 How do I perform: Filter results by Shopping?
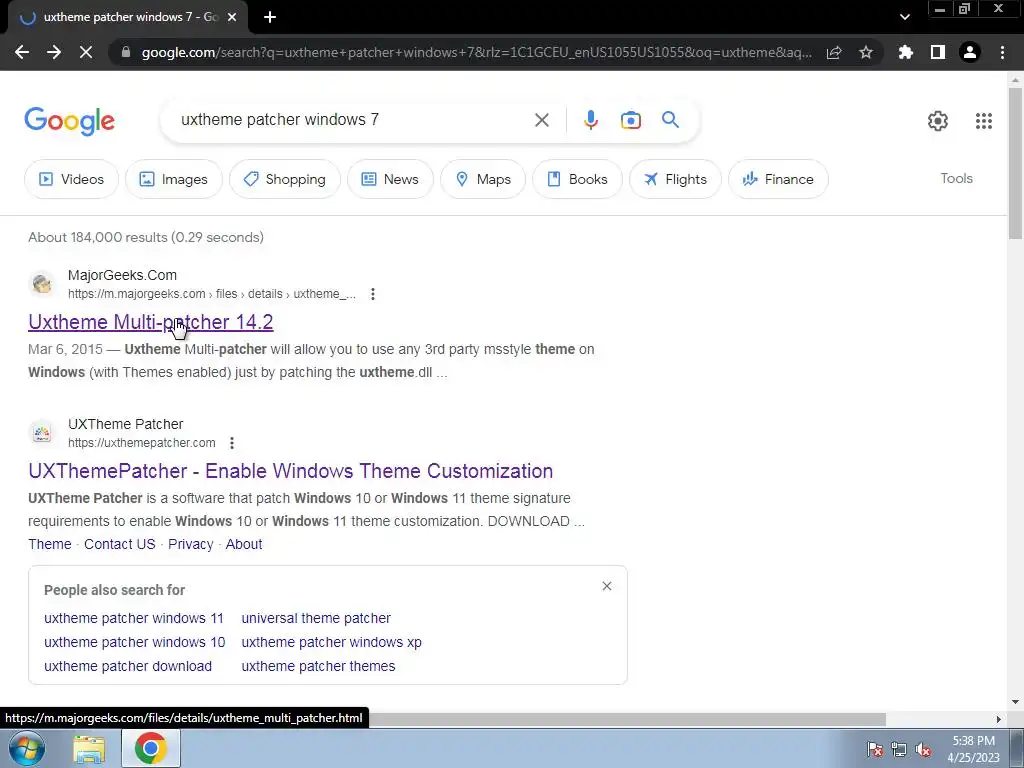click(285, 179)
